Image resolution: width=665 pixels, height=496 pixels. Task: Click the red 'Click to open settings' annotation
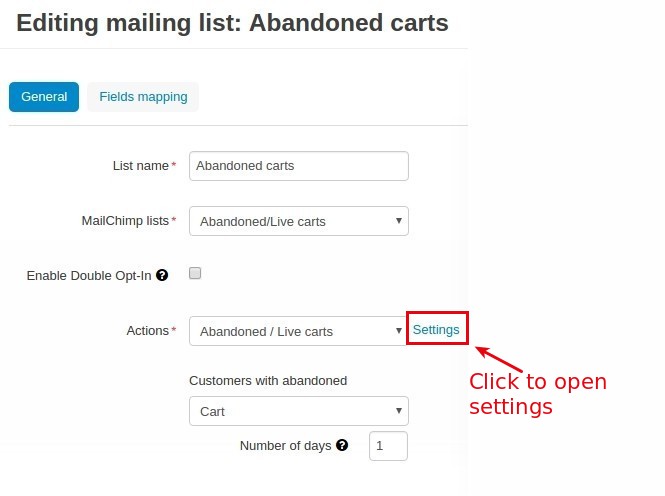[538, 394]
